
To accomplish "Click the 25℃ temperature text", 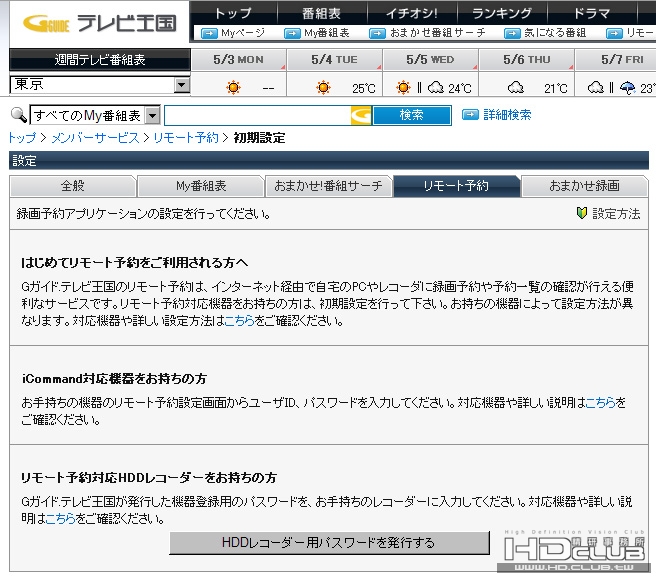I will pyautogui.click(x=364, y=89).
